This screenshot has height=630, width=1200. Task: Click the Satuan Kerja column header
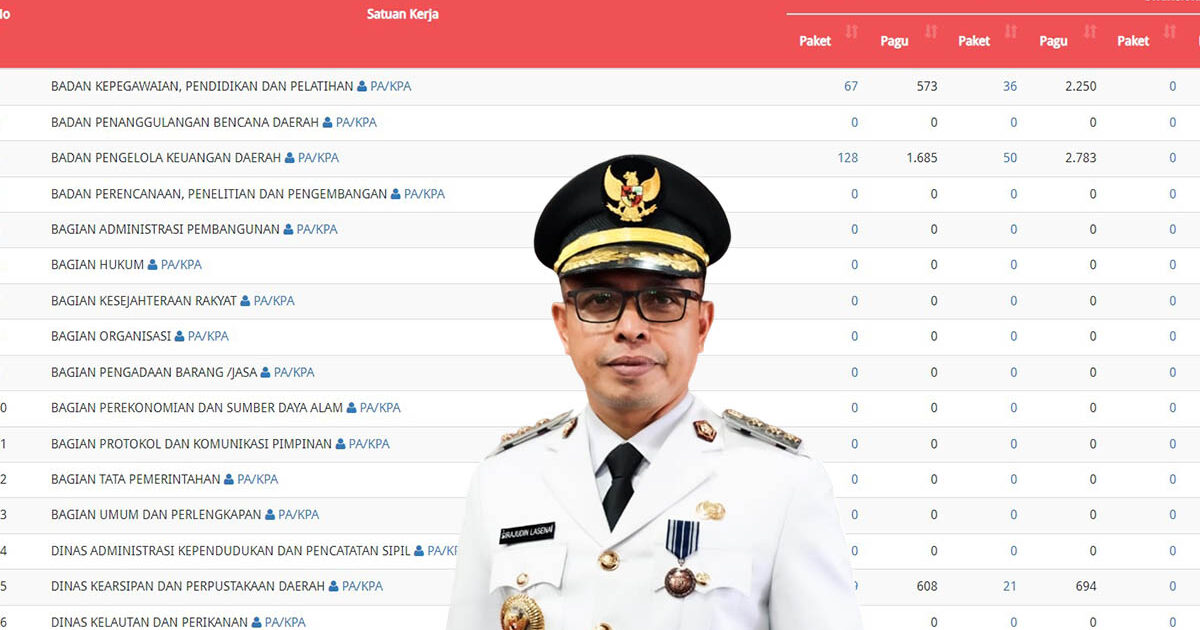tap(404, 14)
